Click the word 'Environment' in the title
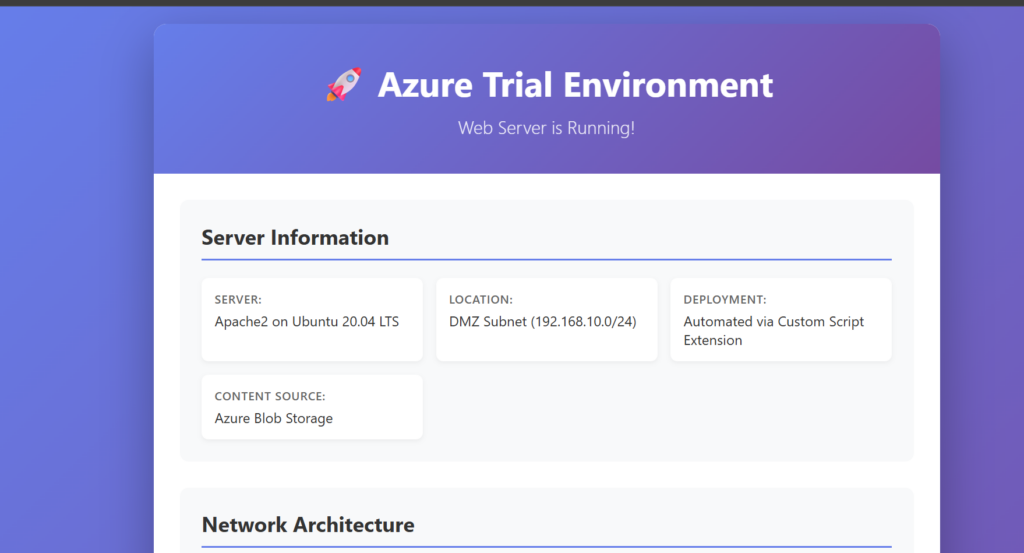1024x553 pixels. (x=668, y=85)
